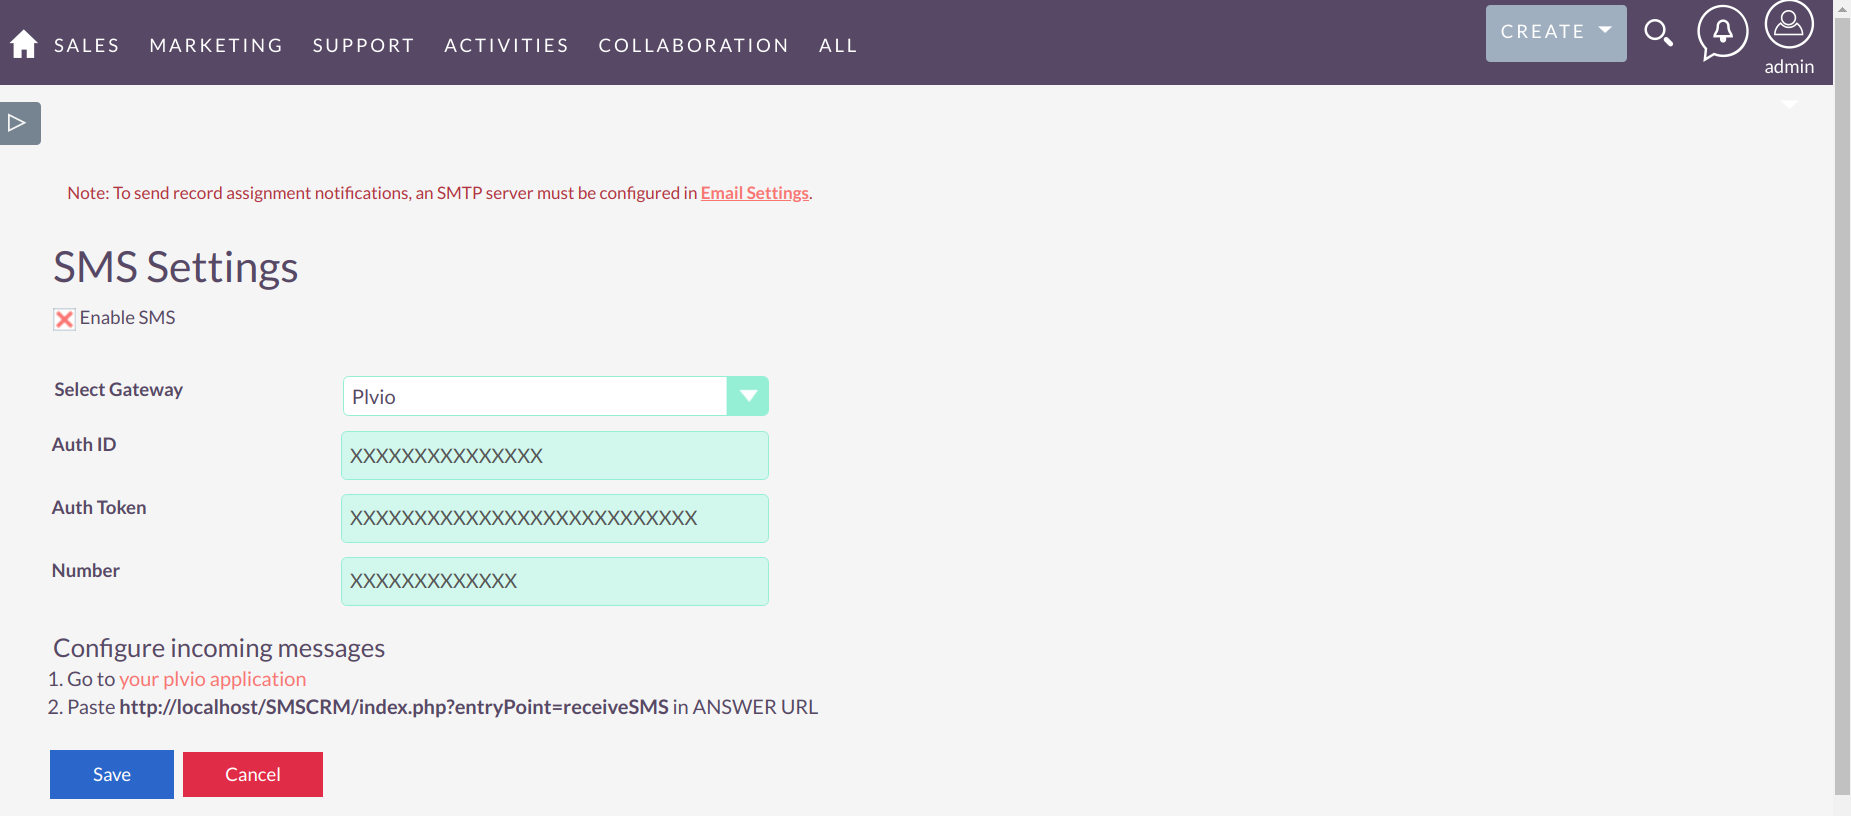Click the admin user profile icon
1851x816 pixels.
(x=1789, y=27)
